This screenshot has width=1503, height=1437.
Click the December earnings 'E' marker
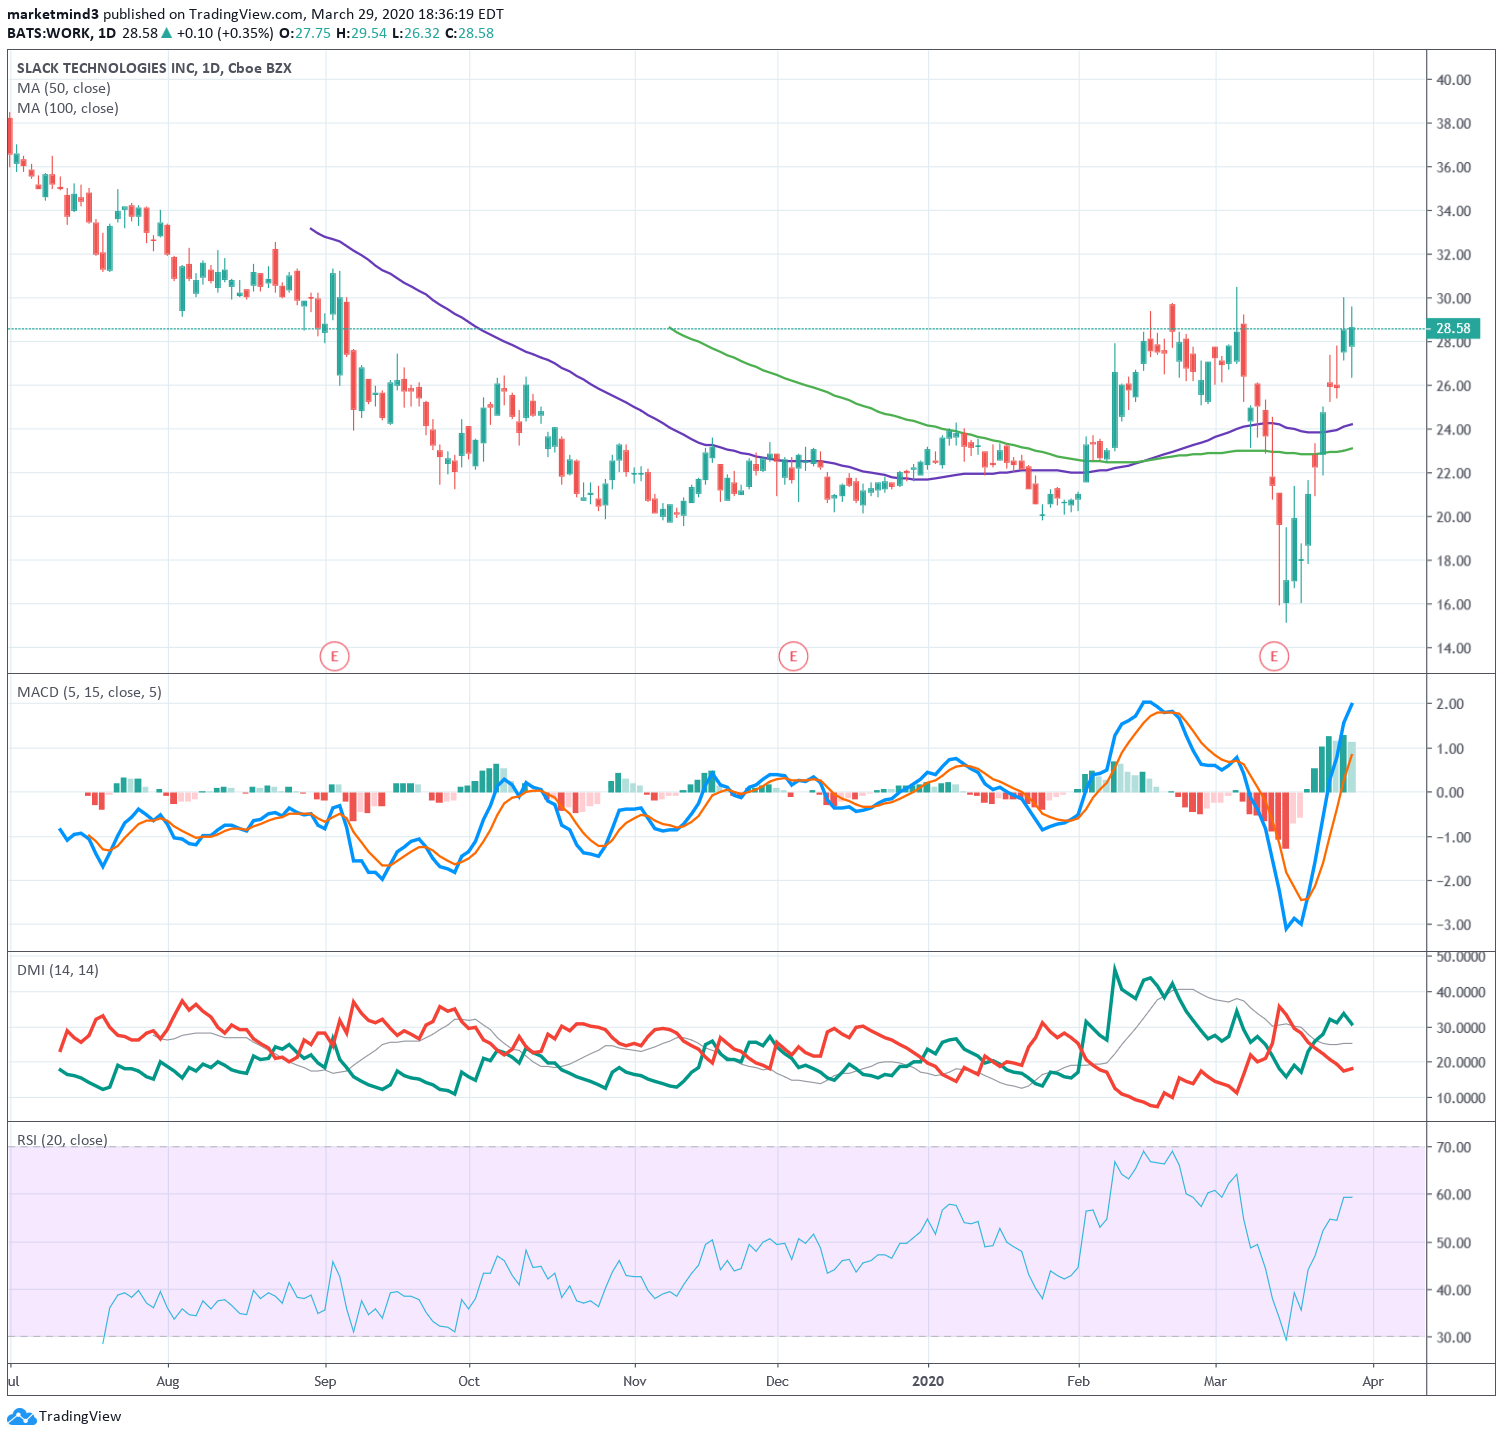tap(793, 657)
